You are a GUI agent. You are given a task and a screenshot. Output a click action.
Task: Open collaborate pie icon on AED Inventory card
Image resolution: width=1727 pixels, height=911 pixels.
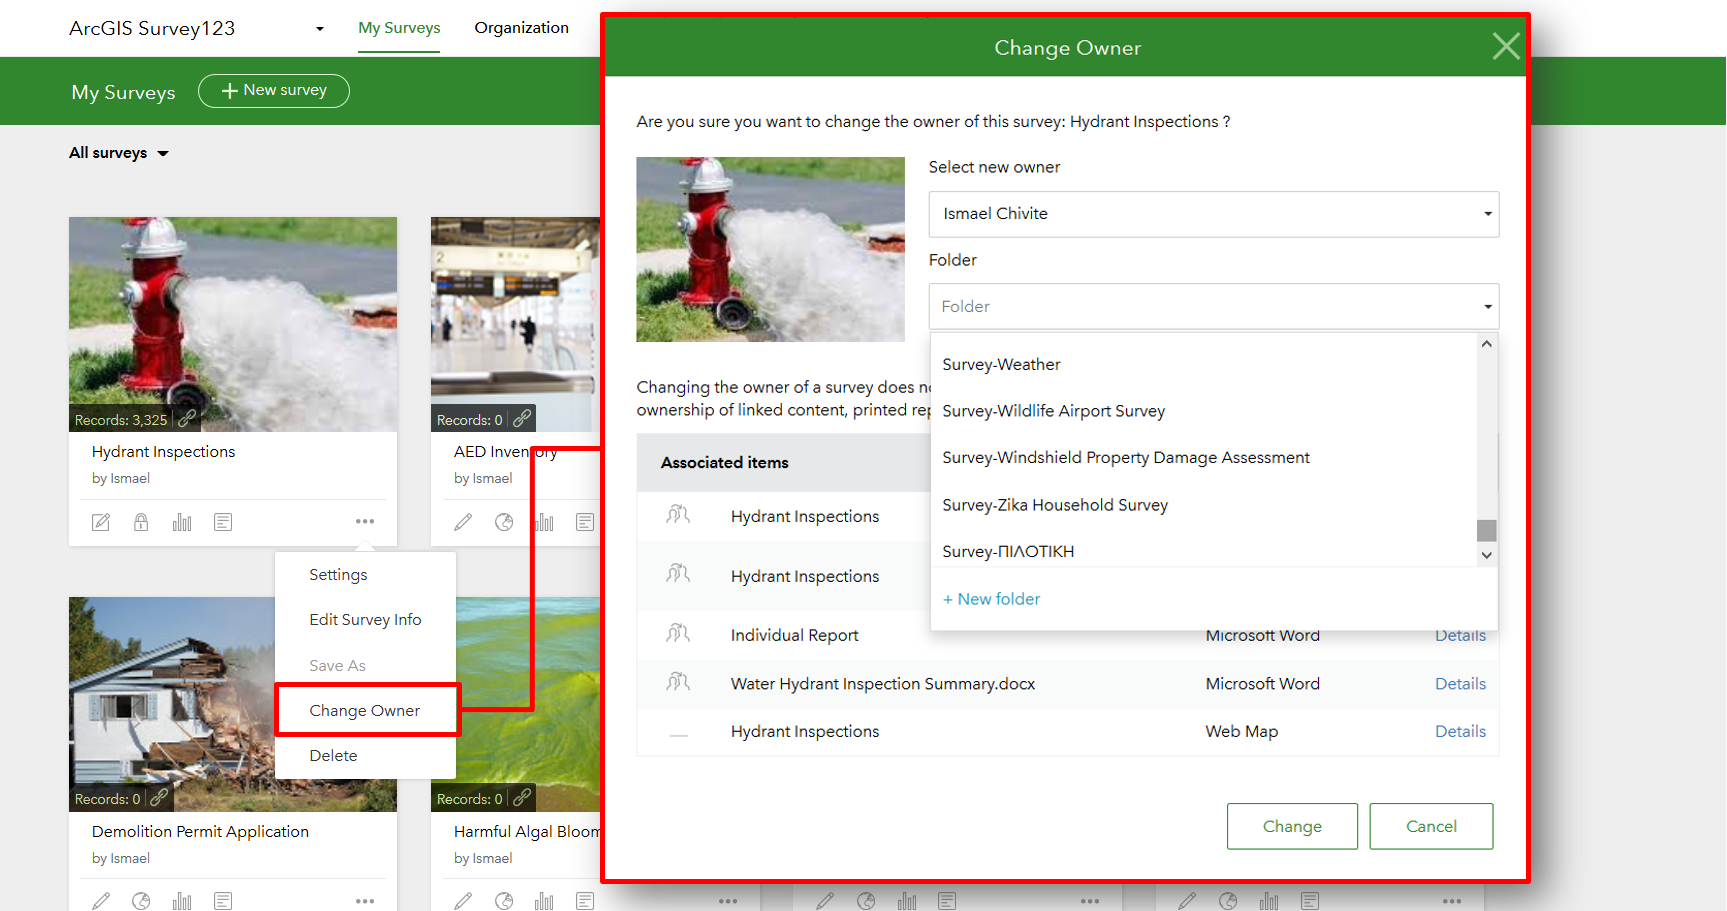pos(504,522)
